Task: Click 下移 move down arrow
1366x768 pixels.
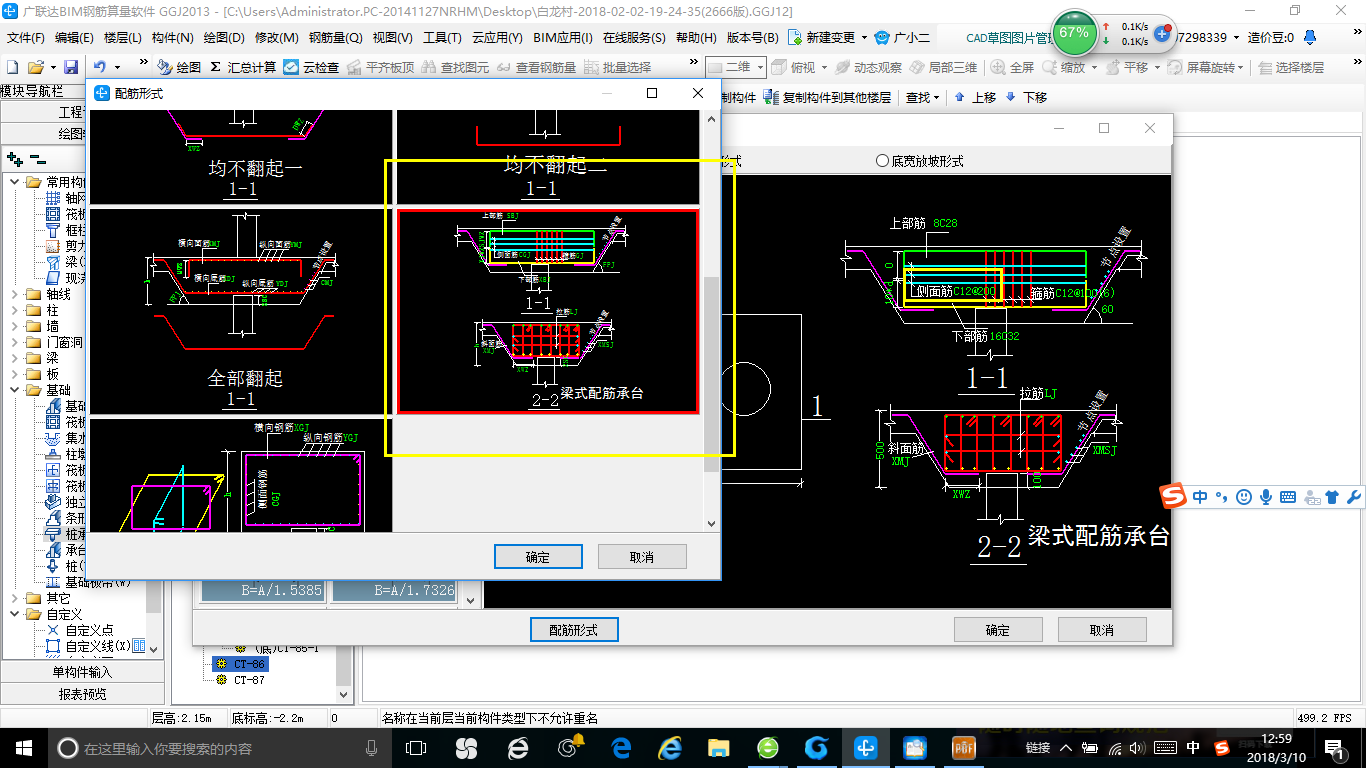Action: click(x=1026, y=97)
